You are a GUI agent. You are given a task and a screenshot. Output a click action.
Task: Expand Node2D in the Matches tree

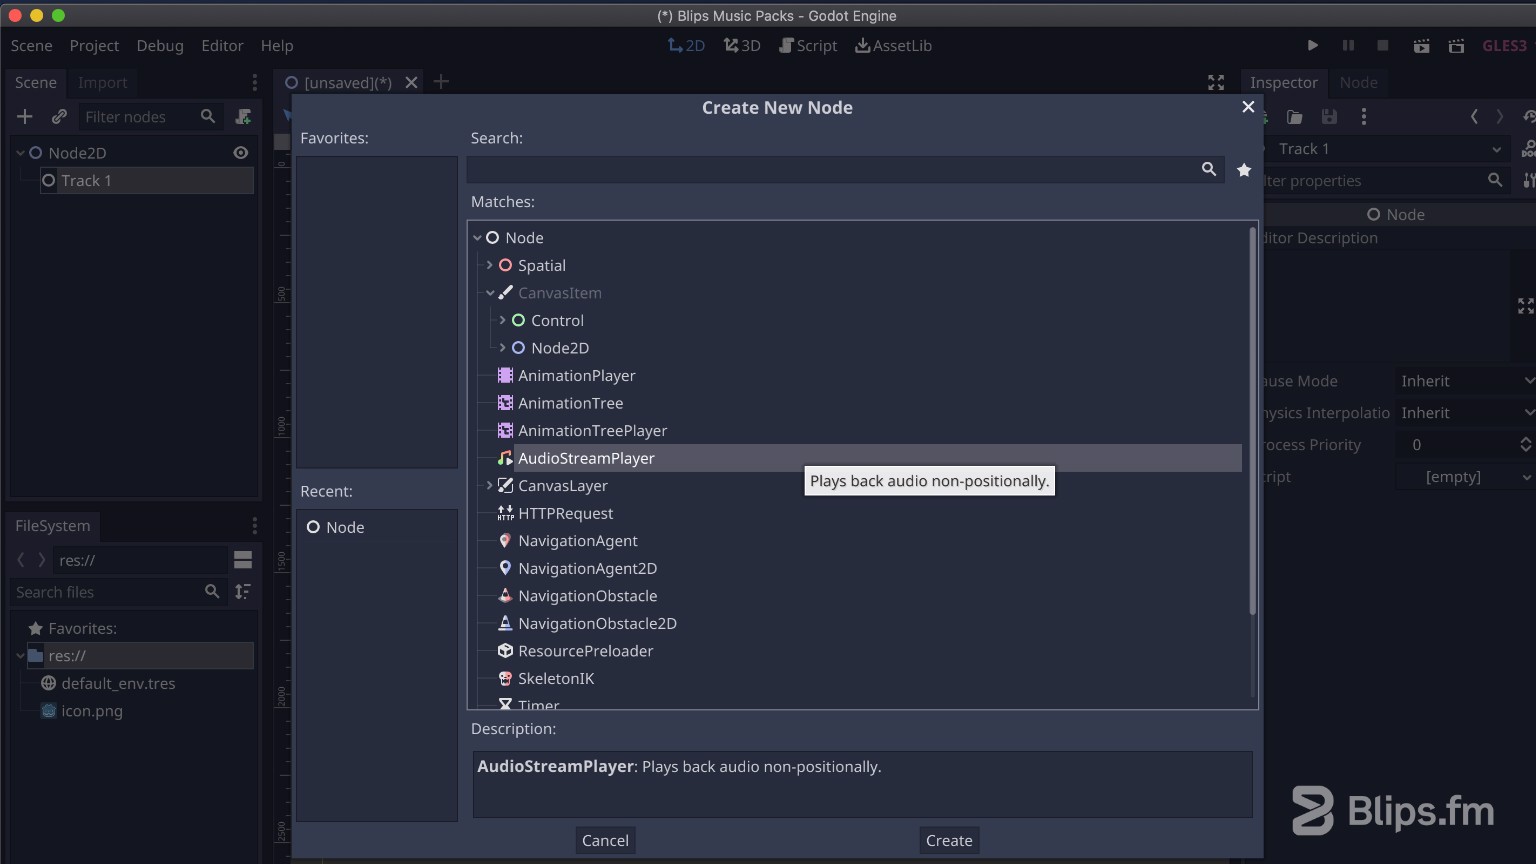pos(503,348)
